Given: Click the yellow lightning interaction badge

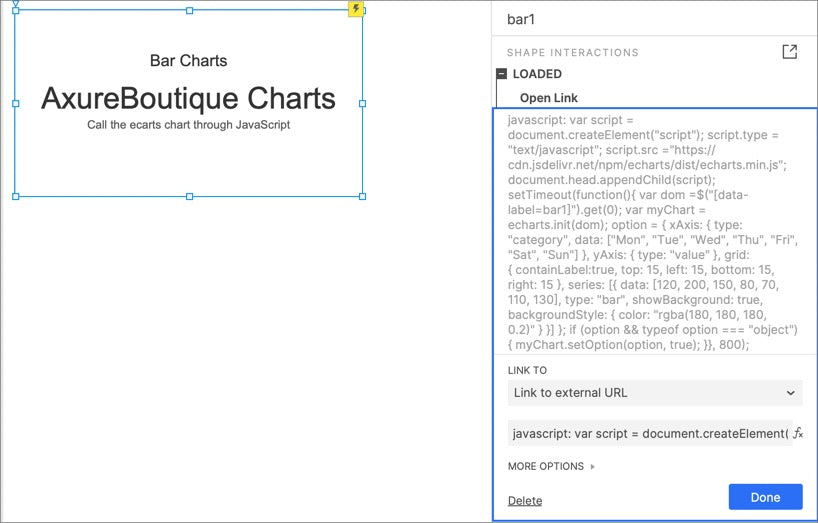Looking at the screenshot, I should 356,8.
